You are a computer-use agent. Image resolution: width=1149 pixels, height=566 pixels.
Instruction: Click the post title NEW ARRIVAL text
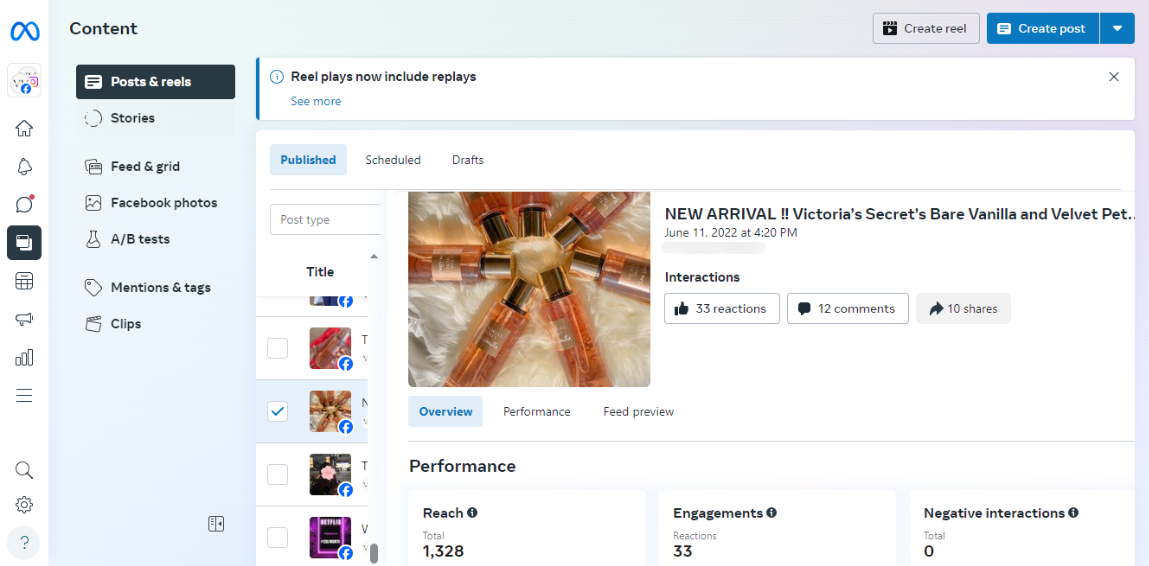click(x=900, y=214)
